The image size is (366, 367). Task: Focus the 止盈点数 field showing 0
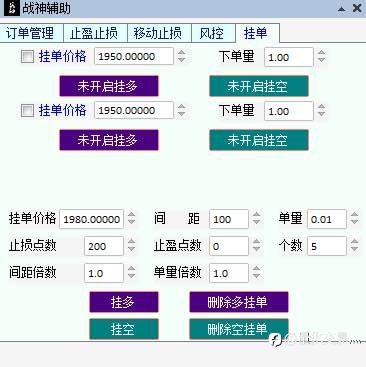229,246
